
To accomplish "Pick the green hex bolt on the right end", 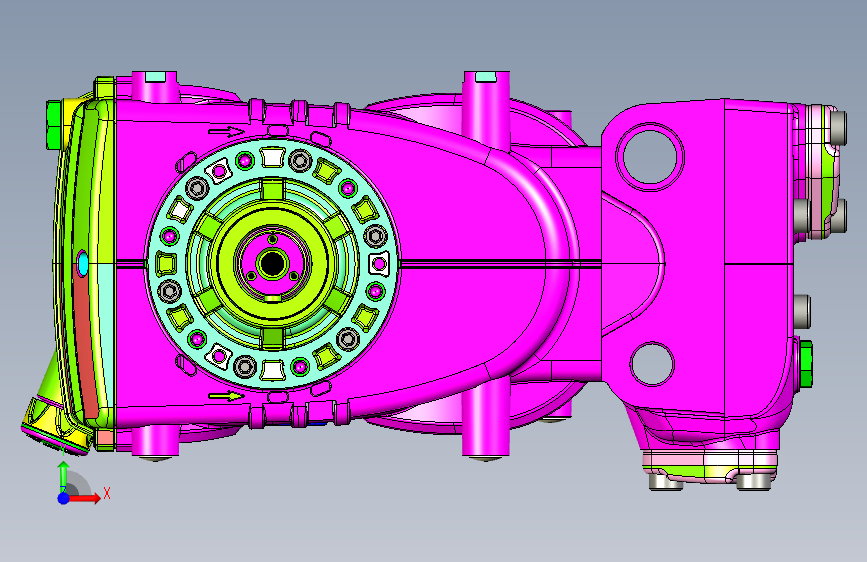I will click(x=805, y=365).
